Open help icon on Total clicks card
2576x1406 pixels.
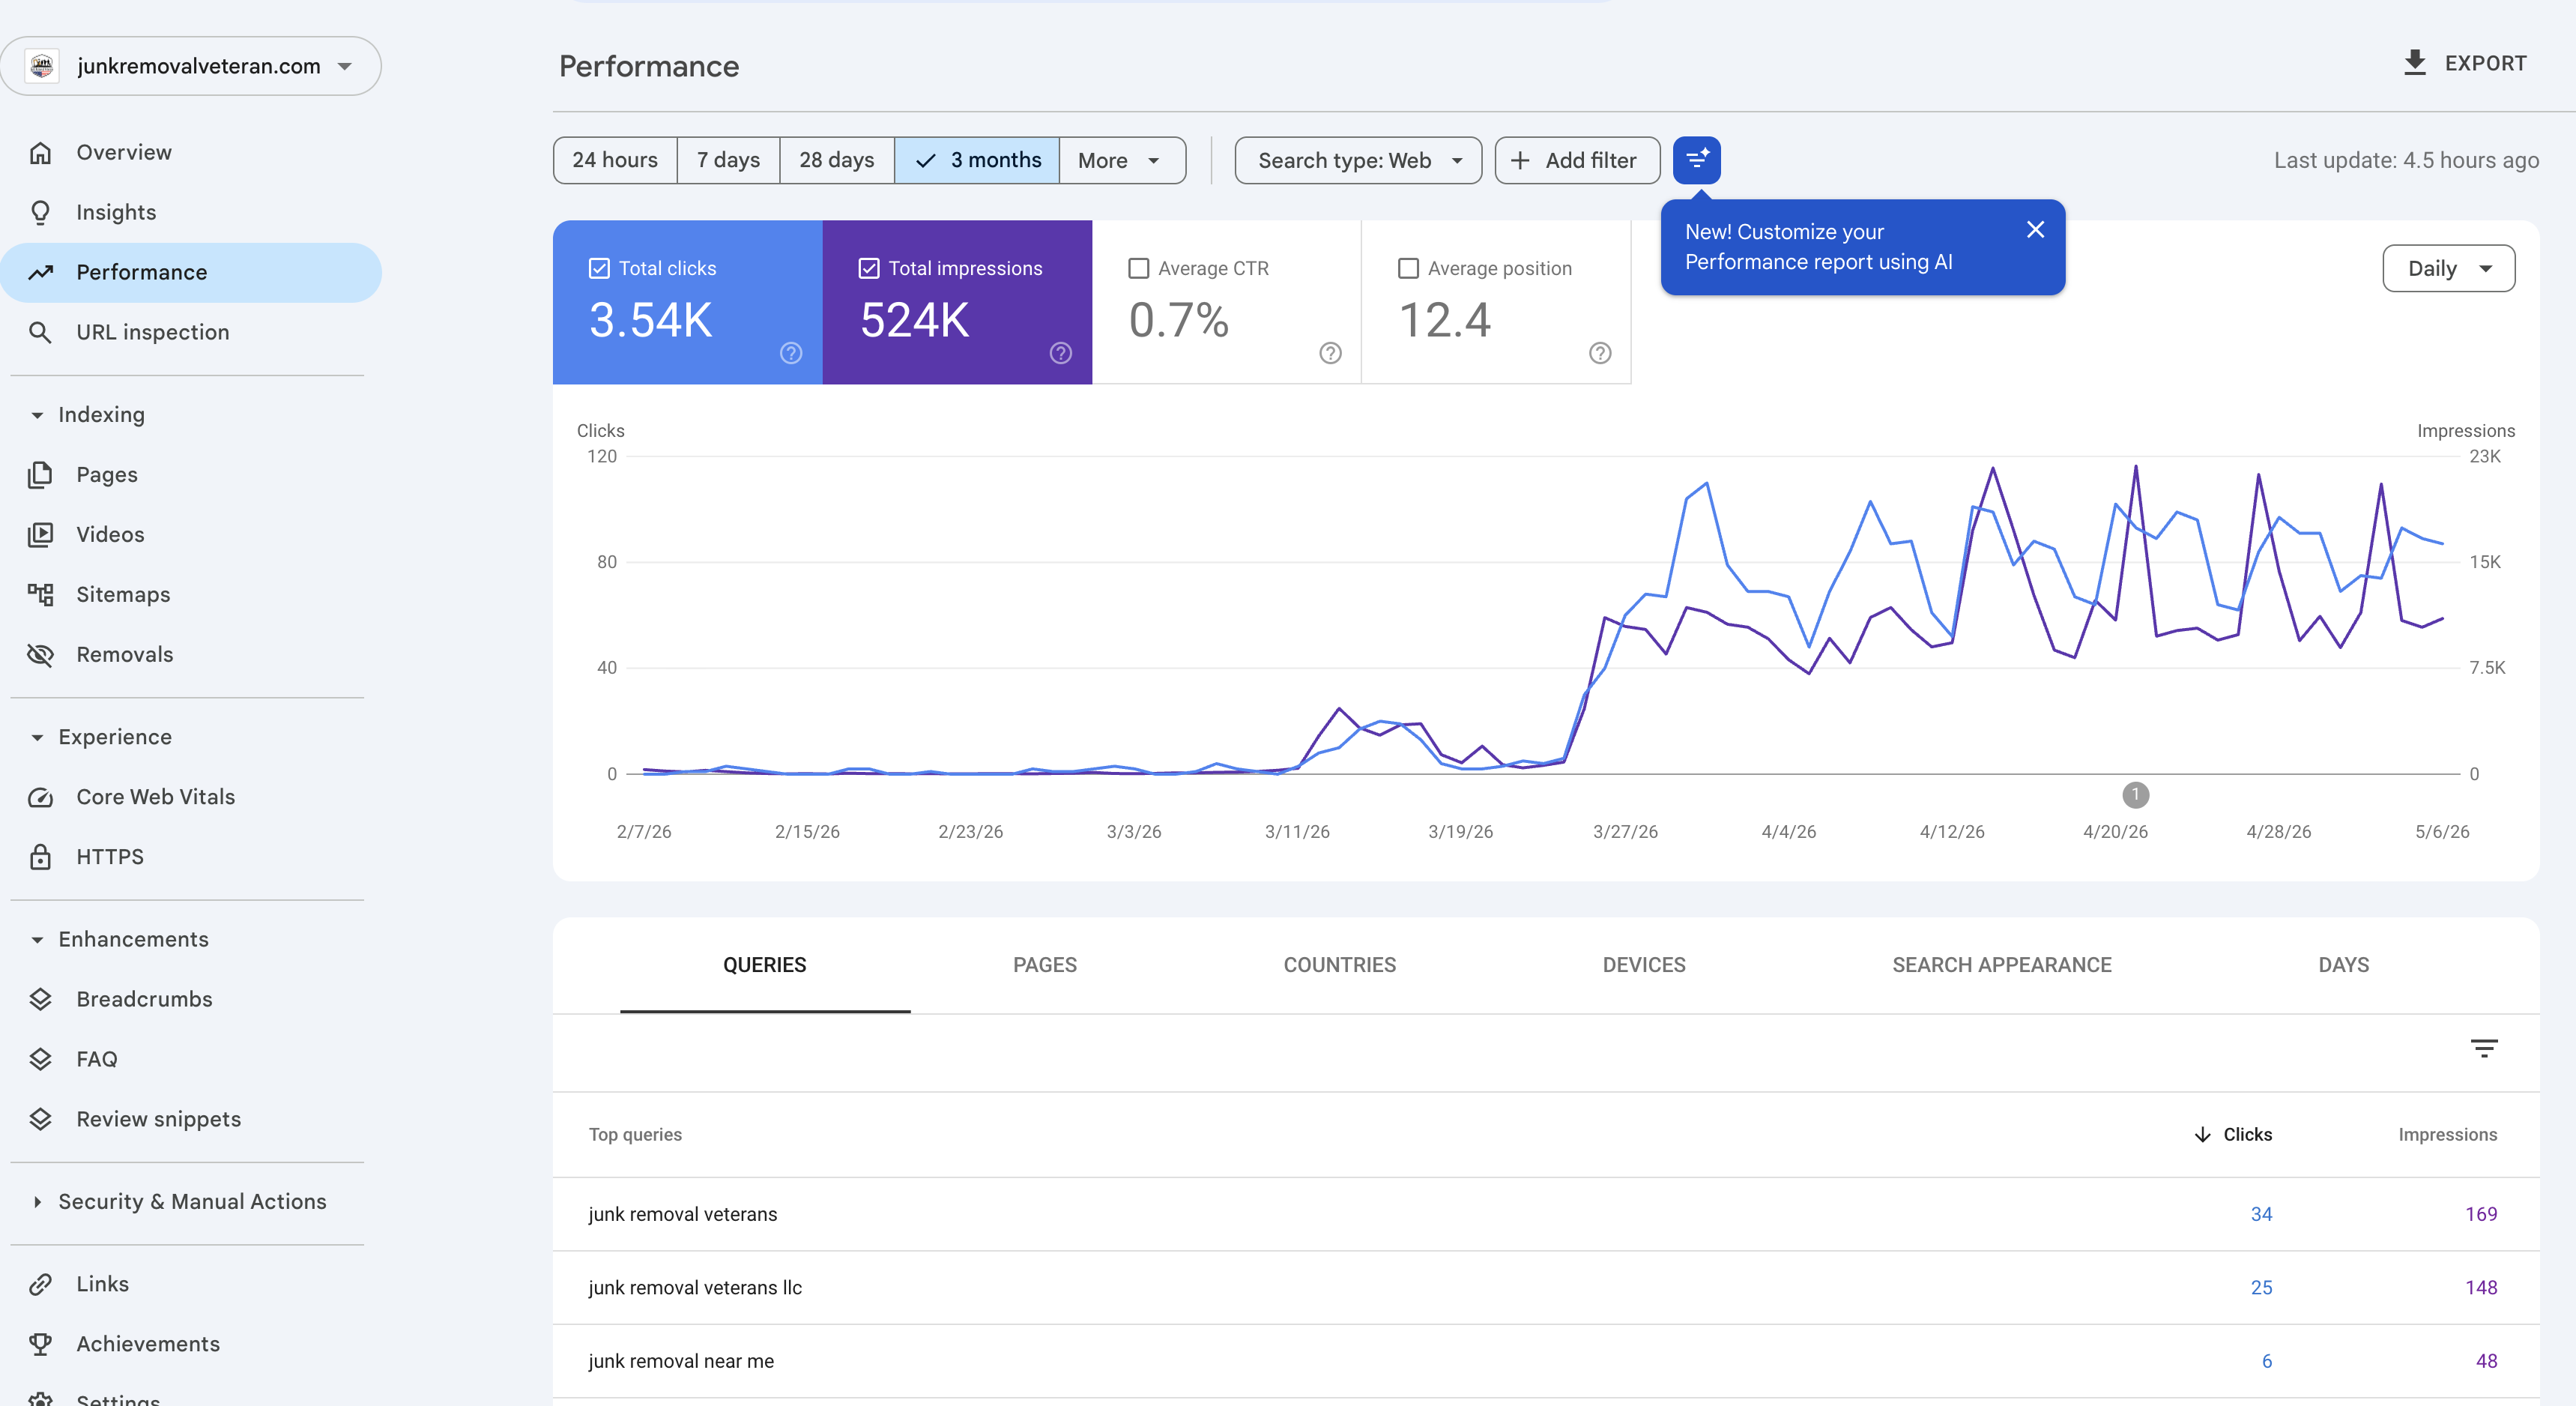coord(791,353)
